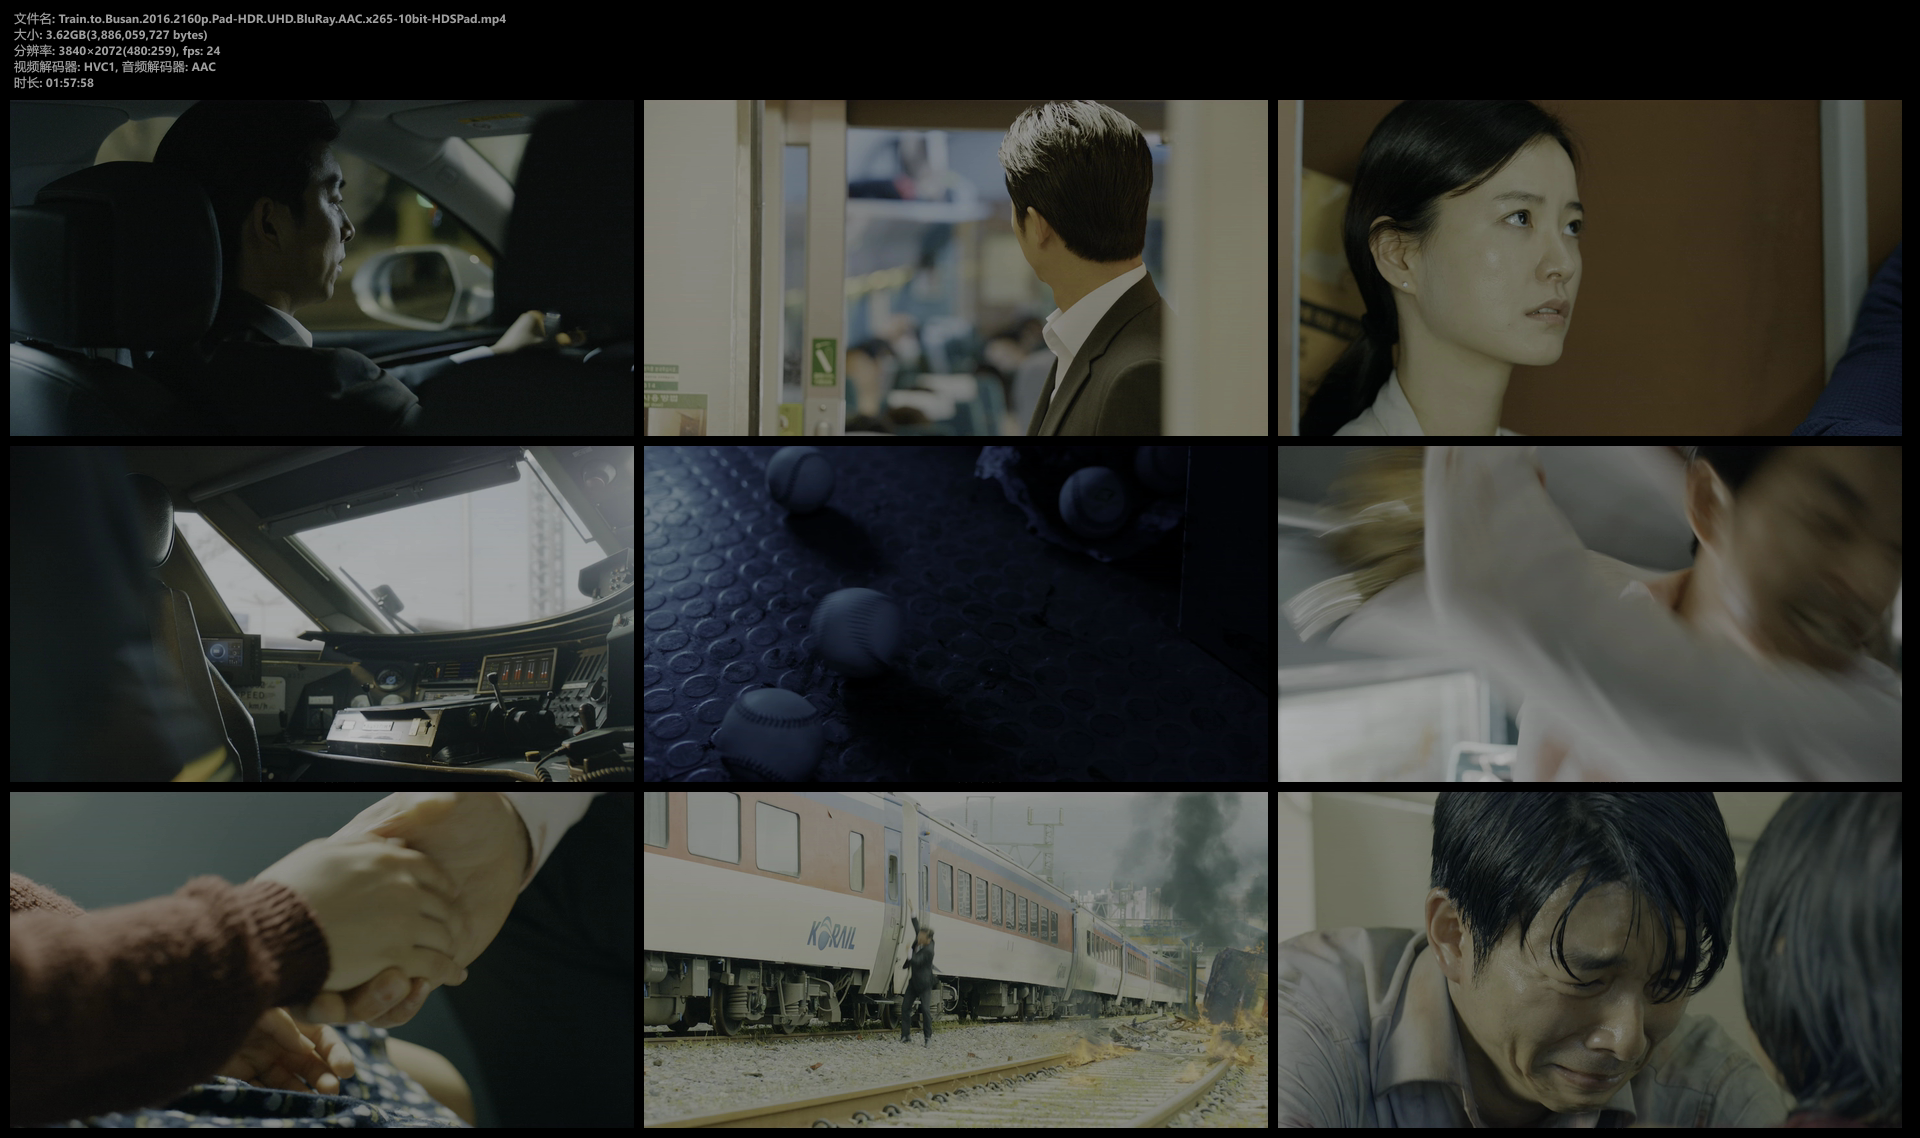Screen dimensions: 1920x1138
Task: Click the green sign on the train door
Action: coord(823,363)
